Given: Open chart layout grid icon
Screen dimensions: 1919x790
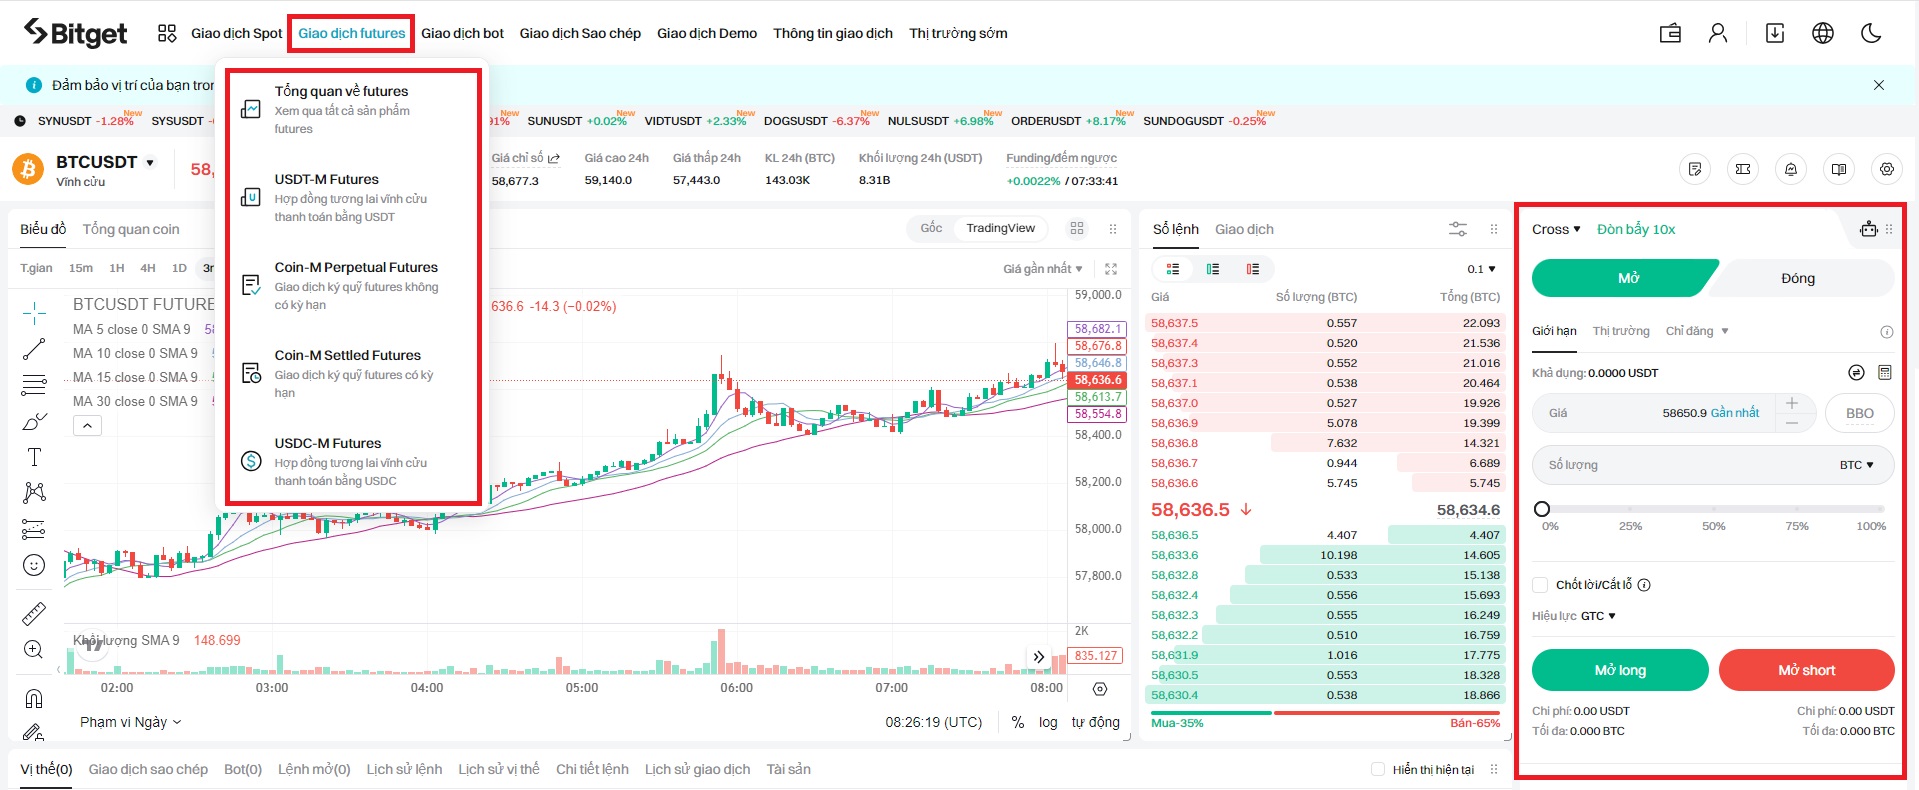Looking at the screenshot, I should click(1077, 228).
